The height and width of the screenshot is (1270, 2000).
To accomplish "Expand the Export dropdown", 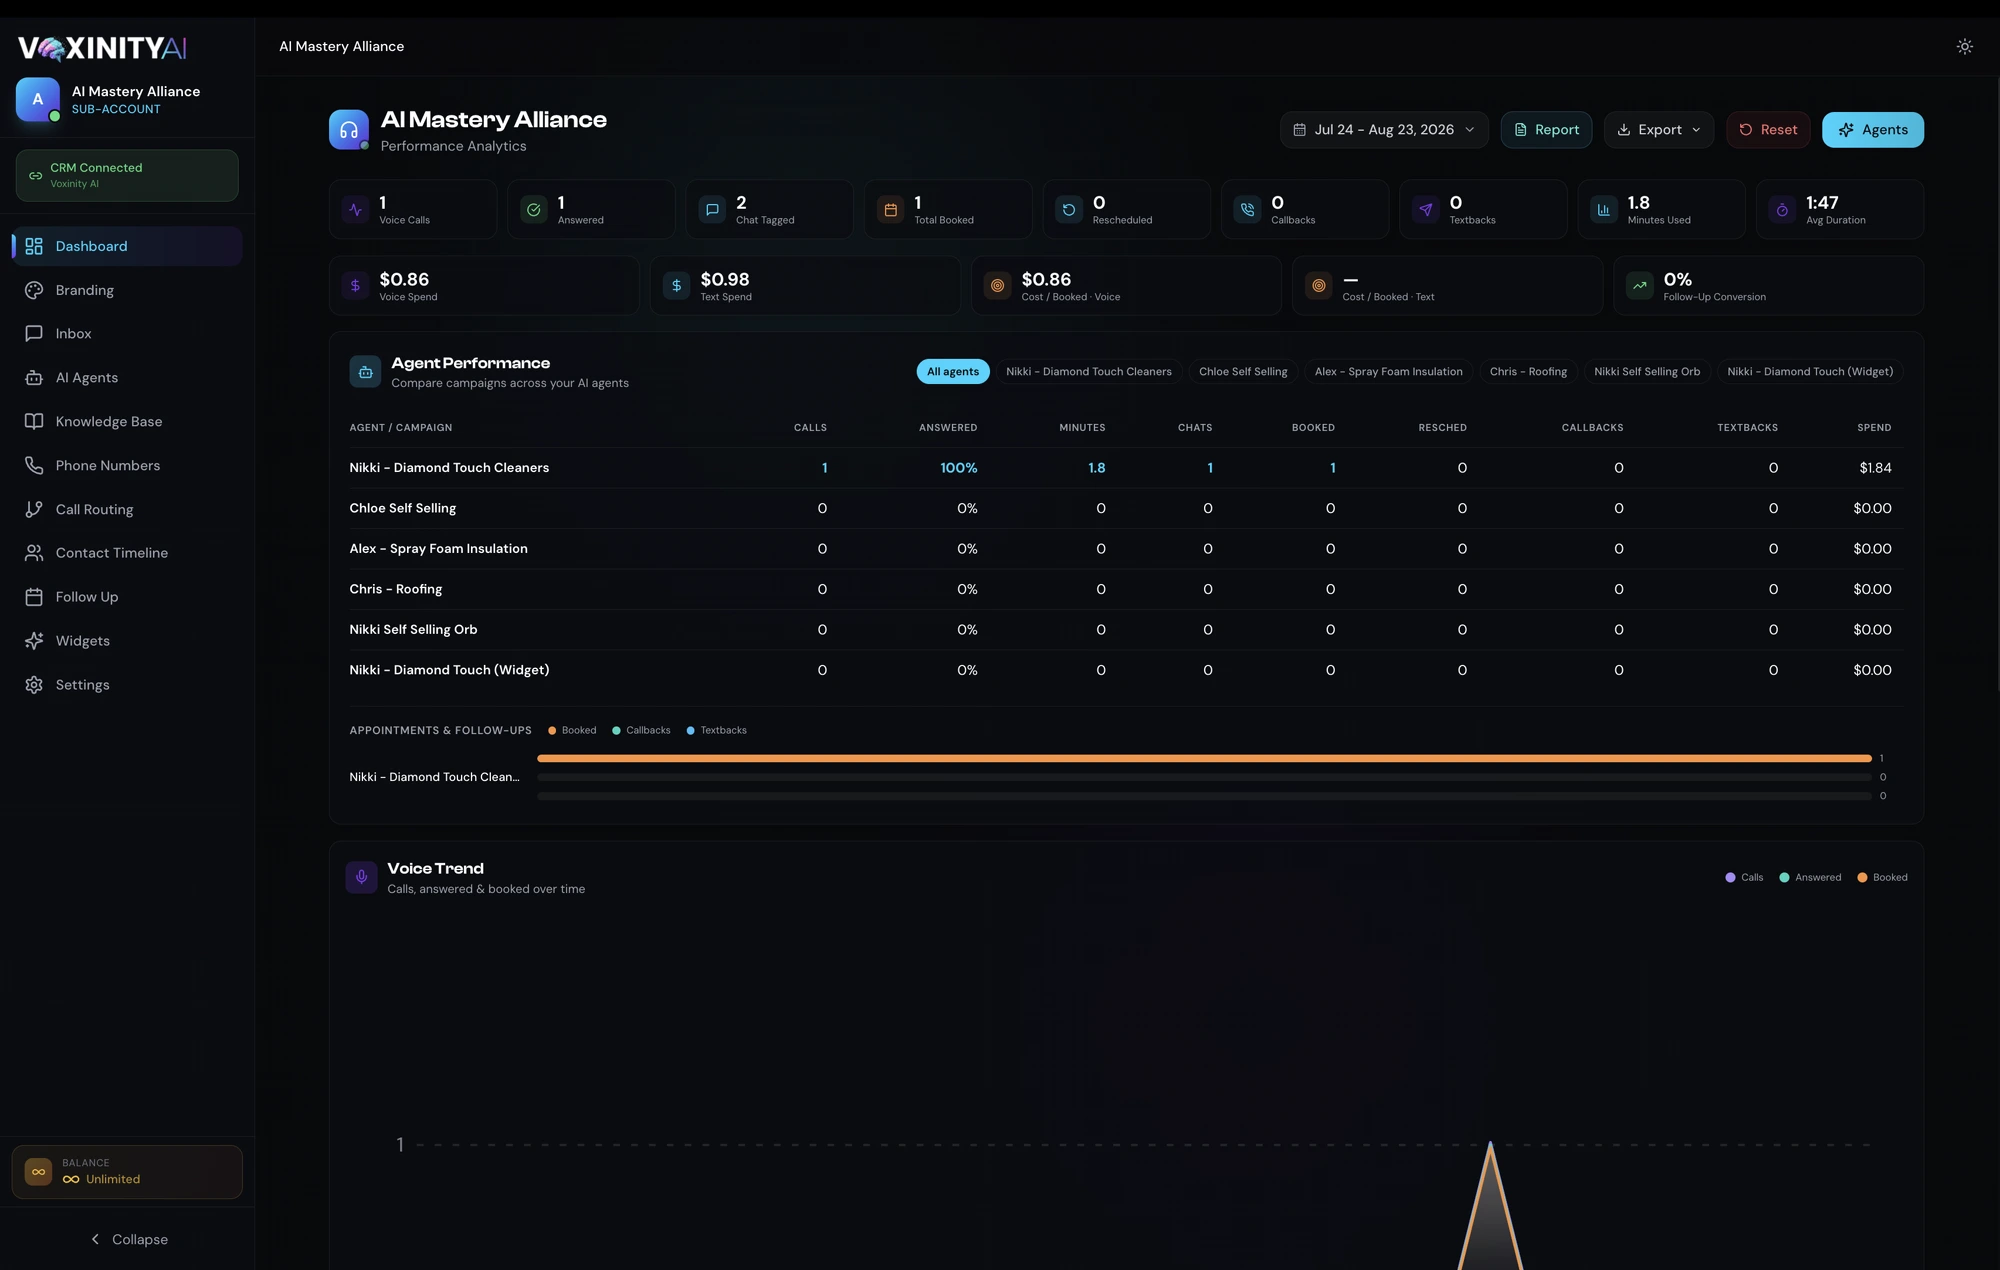I will pyautogui.click(x=1658, y=130).
